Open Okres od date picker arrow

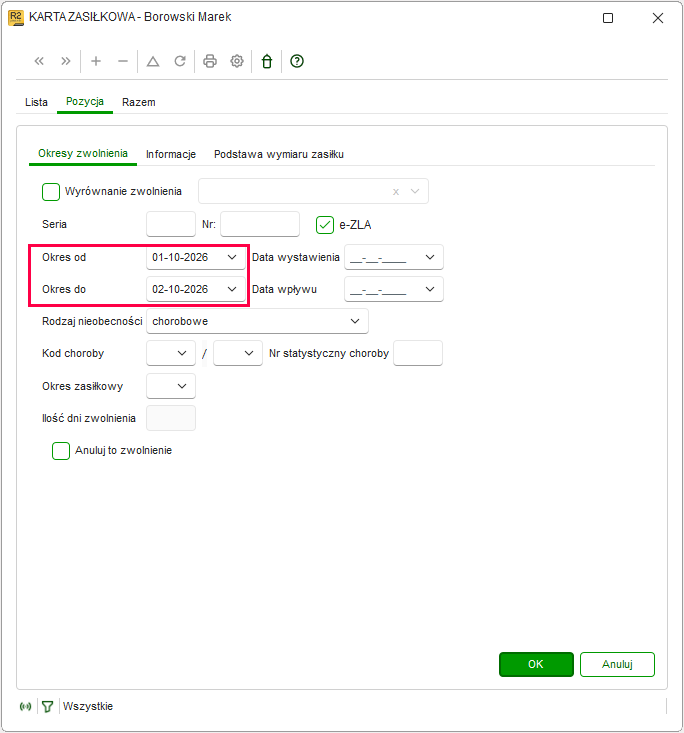click(x=232, y=257)
